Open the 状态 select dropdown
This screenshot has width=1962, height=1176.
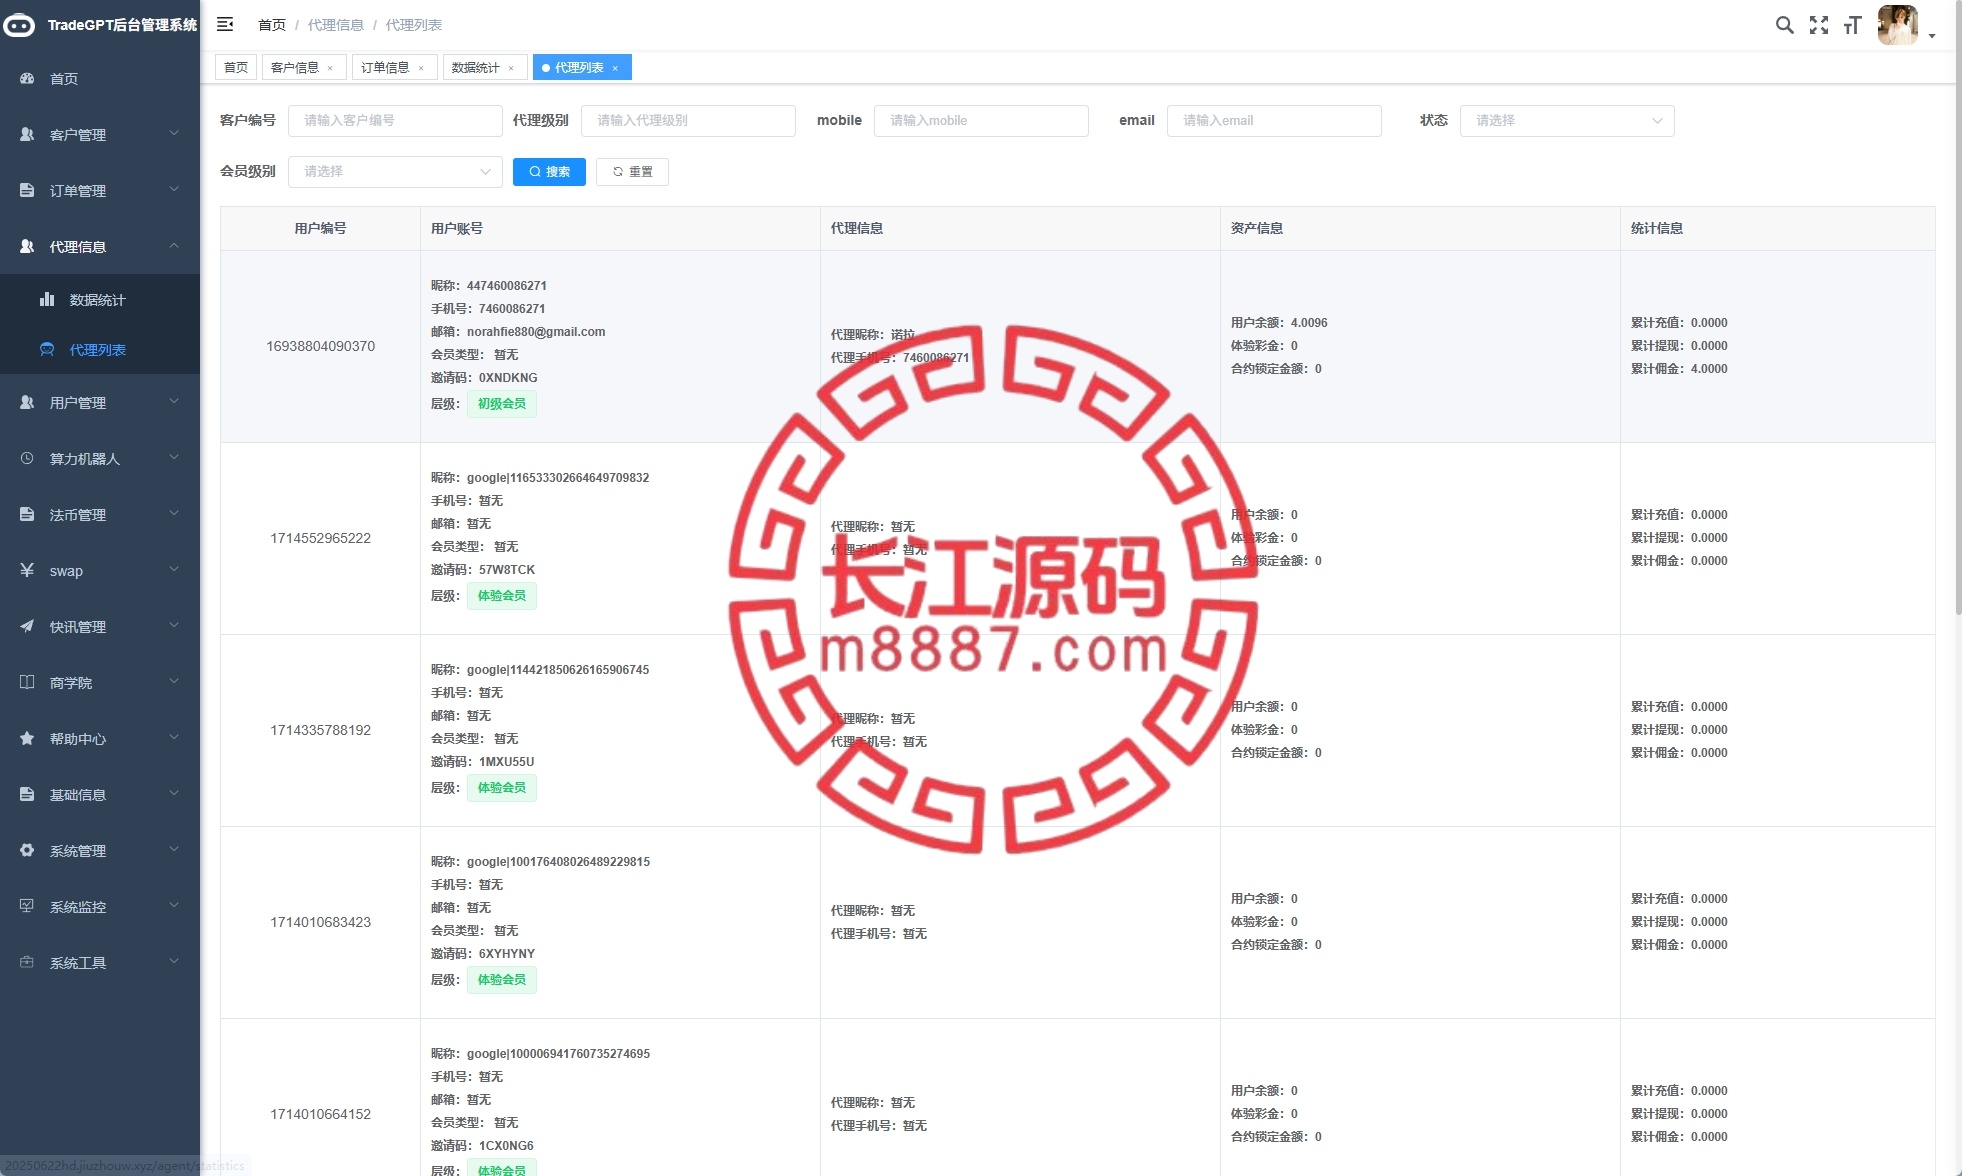pyautogui.click(x=1567, y=121)
